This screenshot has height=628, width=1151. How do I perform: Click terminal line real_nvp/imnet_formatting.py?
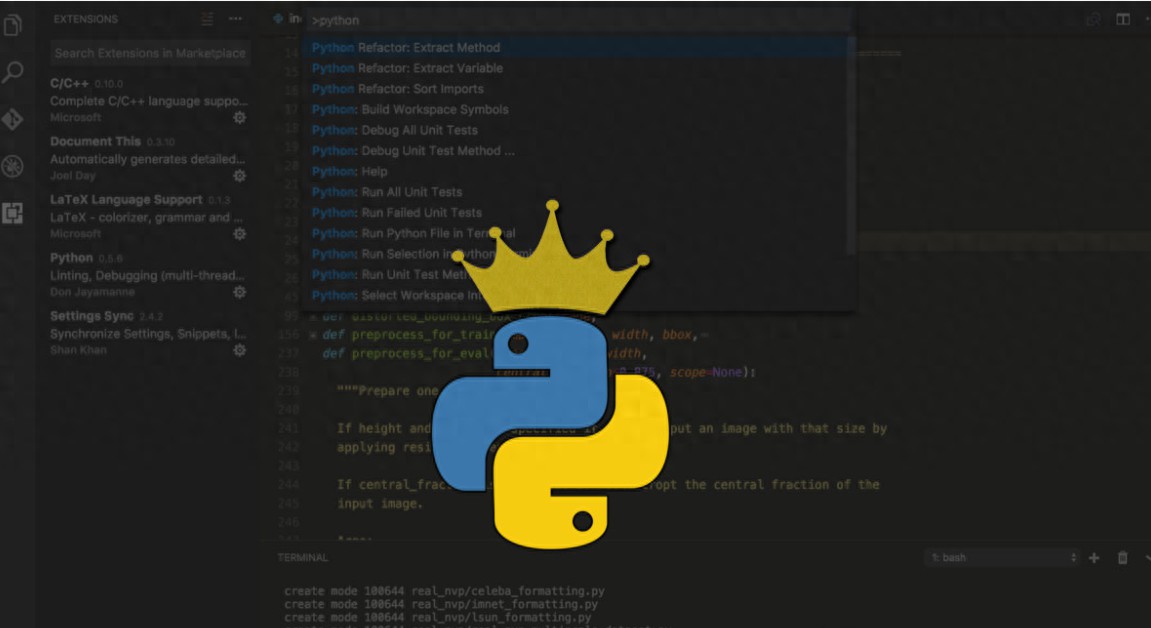[x=440, y=605]
